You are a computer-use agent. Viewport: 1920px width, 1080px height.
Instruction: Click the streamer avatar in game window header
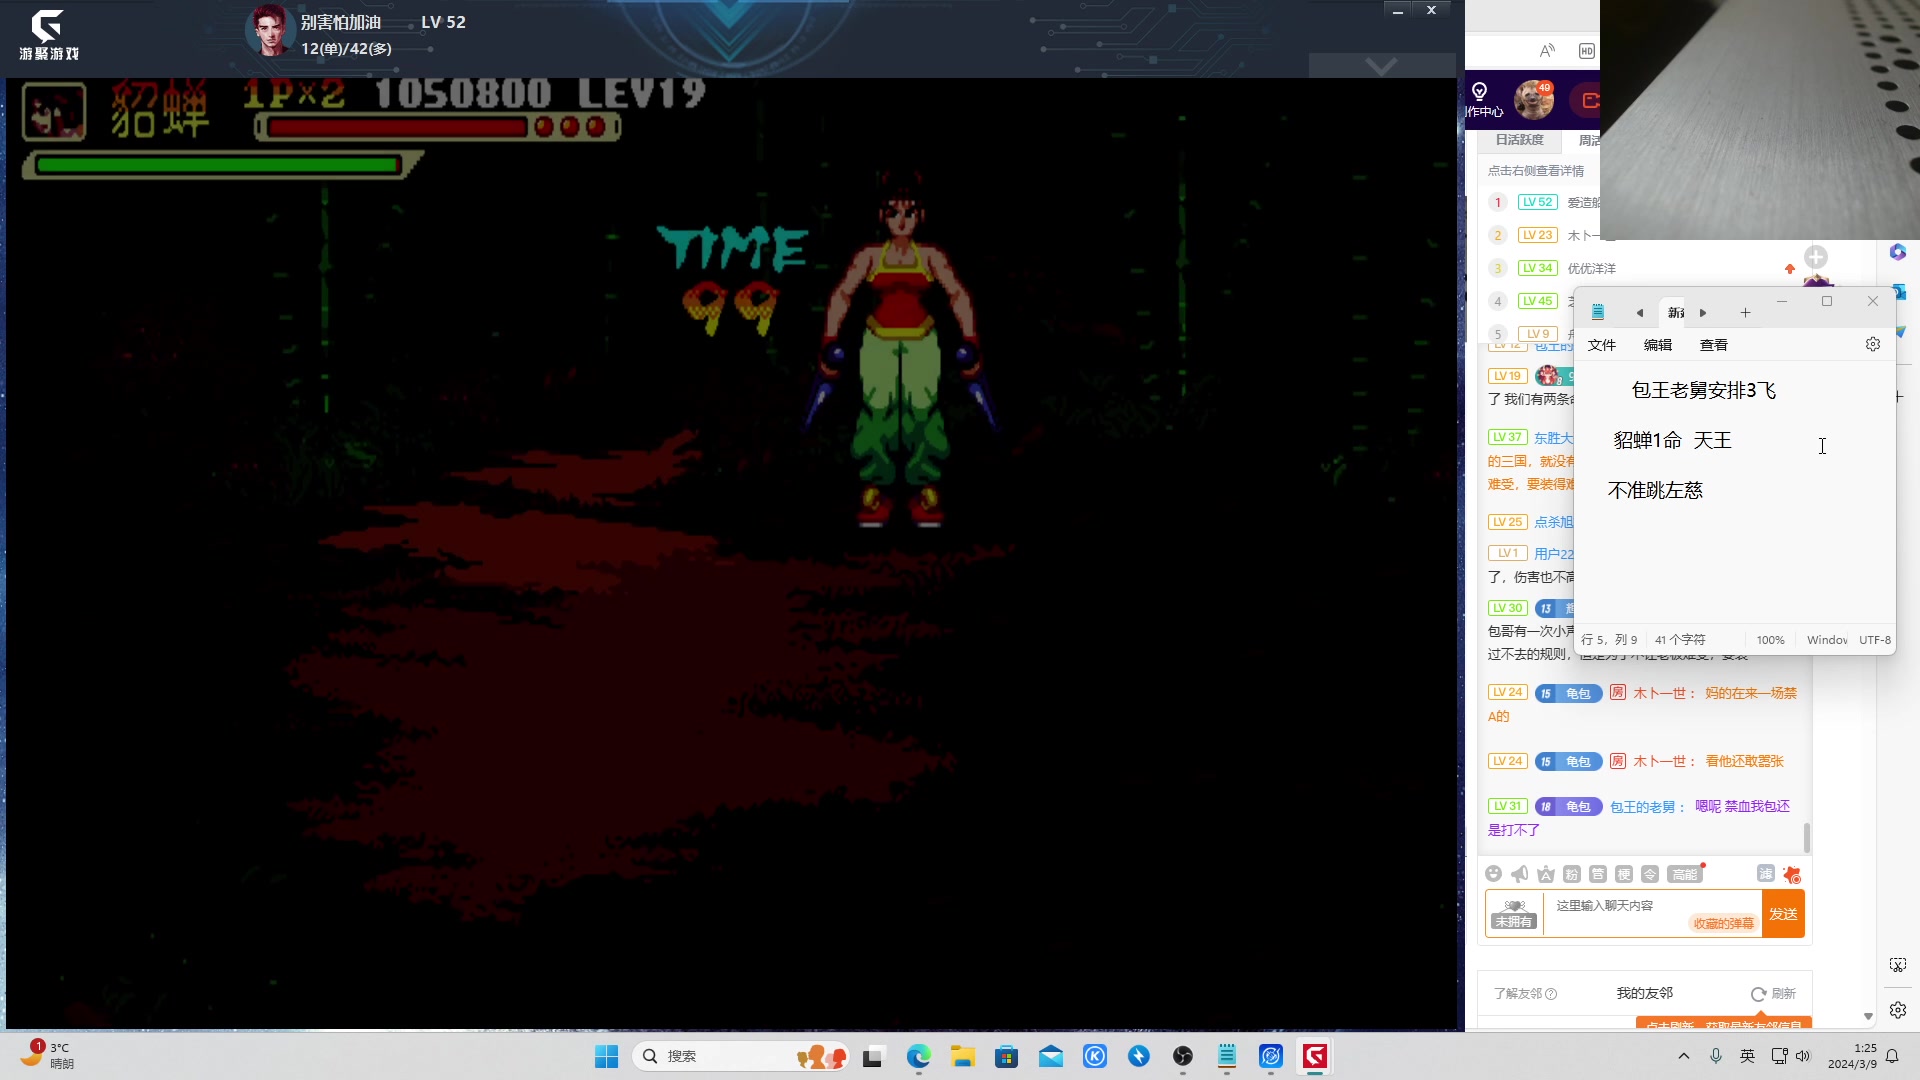(269, 30)
